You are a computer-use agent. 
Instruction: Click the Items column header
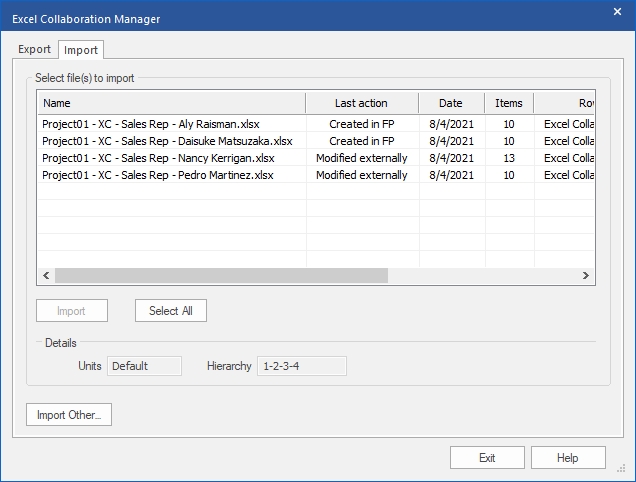tap(508, 103)
